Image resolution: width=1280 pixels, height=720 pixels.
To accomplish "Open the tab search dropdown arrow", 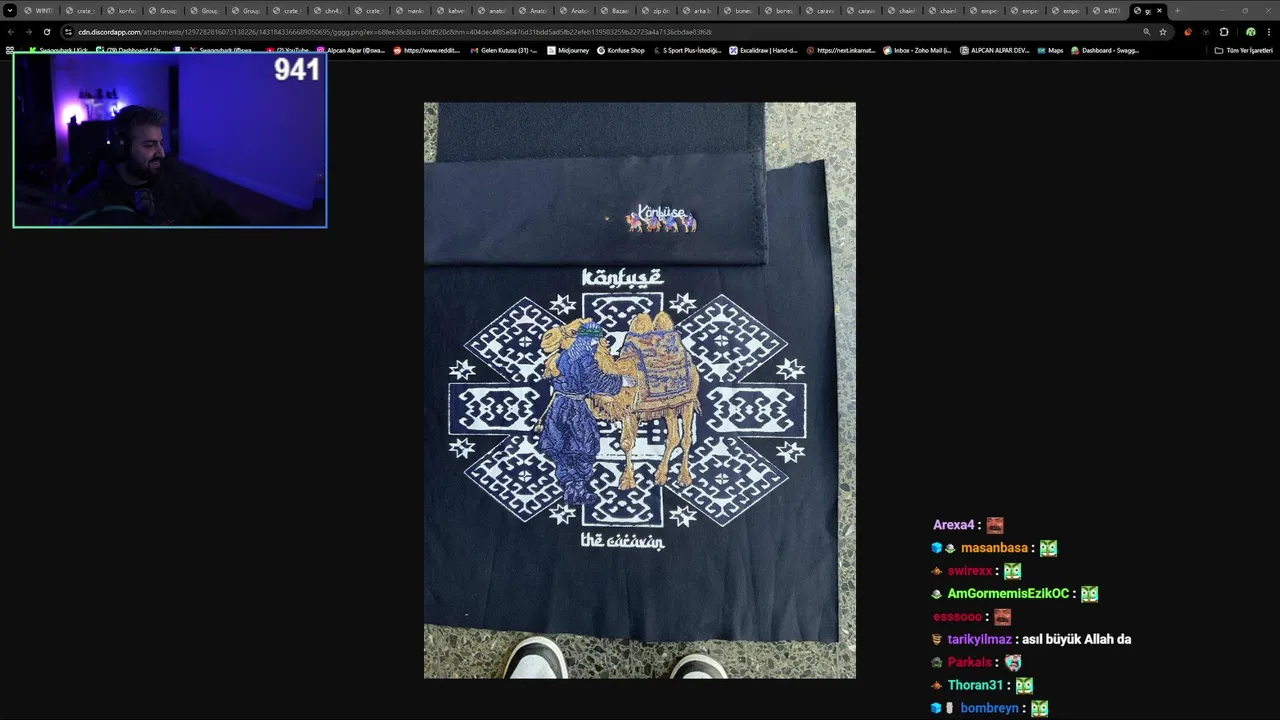I will tap(10, 11).
